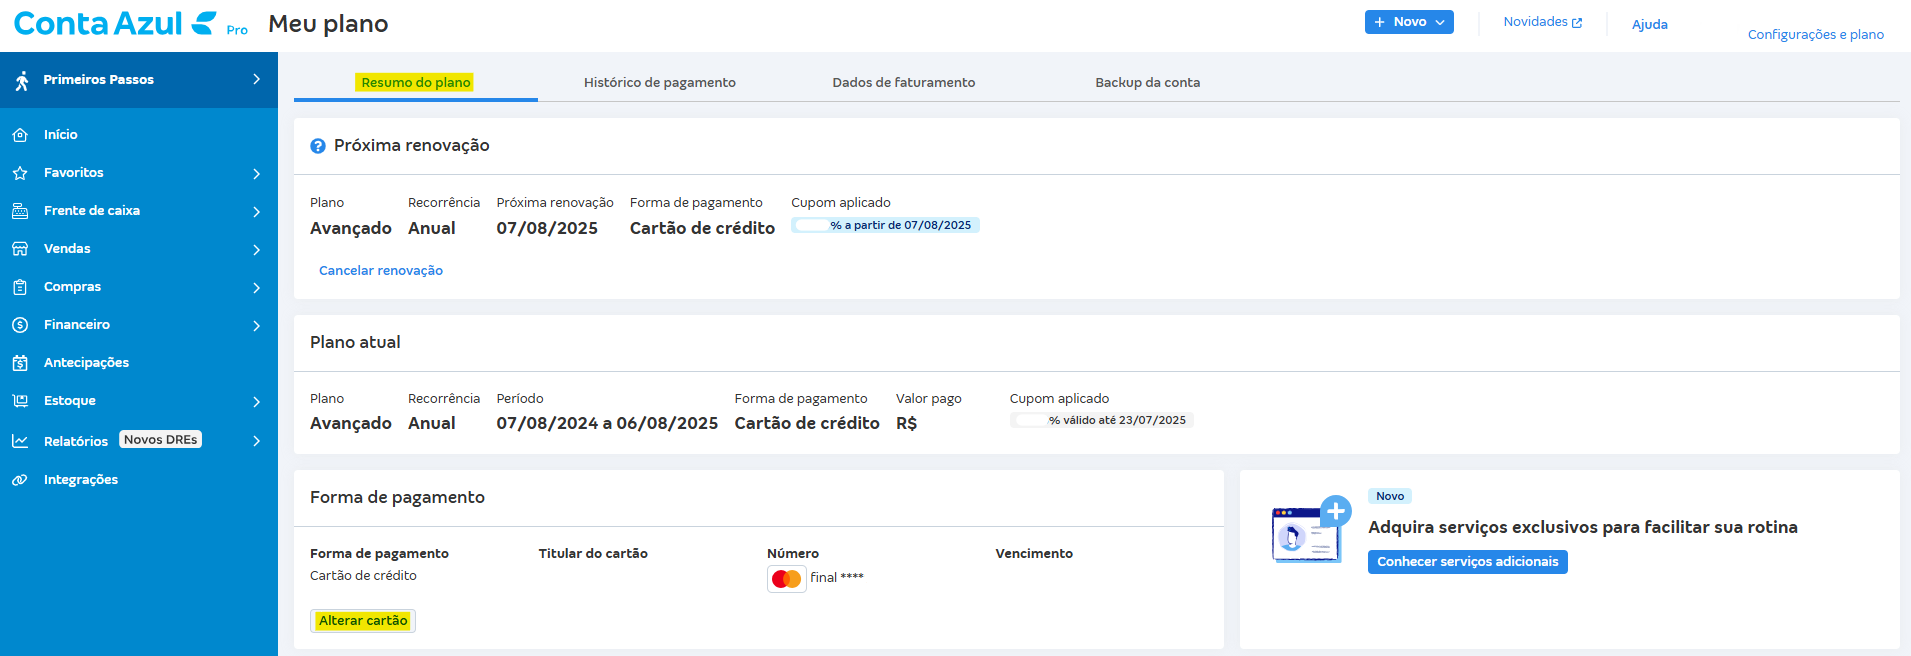The height and width of the screenshot is (656, 1911).
Task: Click the Conta Azul logo
Action: [x=114, y=24]
